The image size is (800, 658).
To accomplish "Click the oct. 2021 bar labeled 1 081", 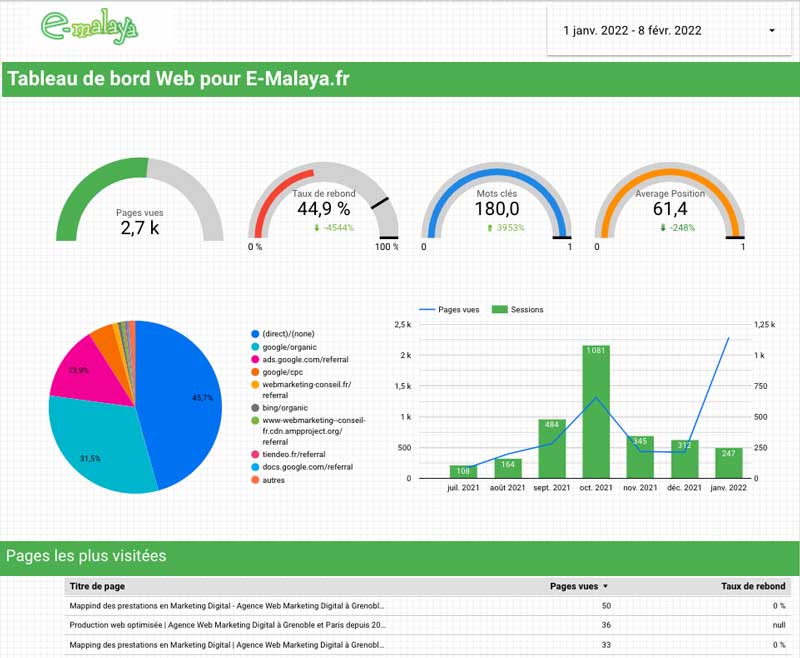I will tap(596, 412).
